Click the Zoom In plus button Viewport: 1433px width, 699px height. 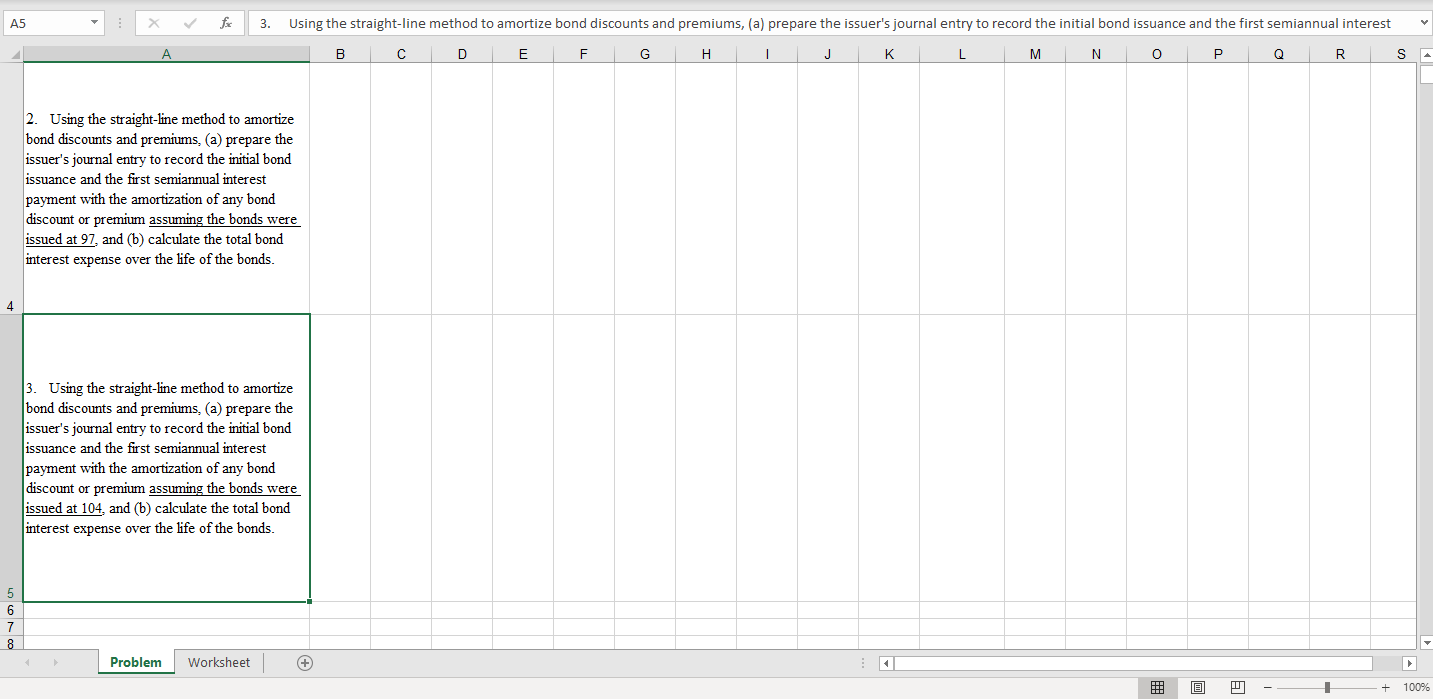tap(1386, 687)
